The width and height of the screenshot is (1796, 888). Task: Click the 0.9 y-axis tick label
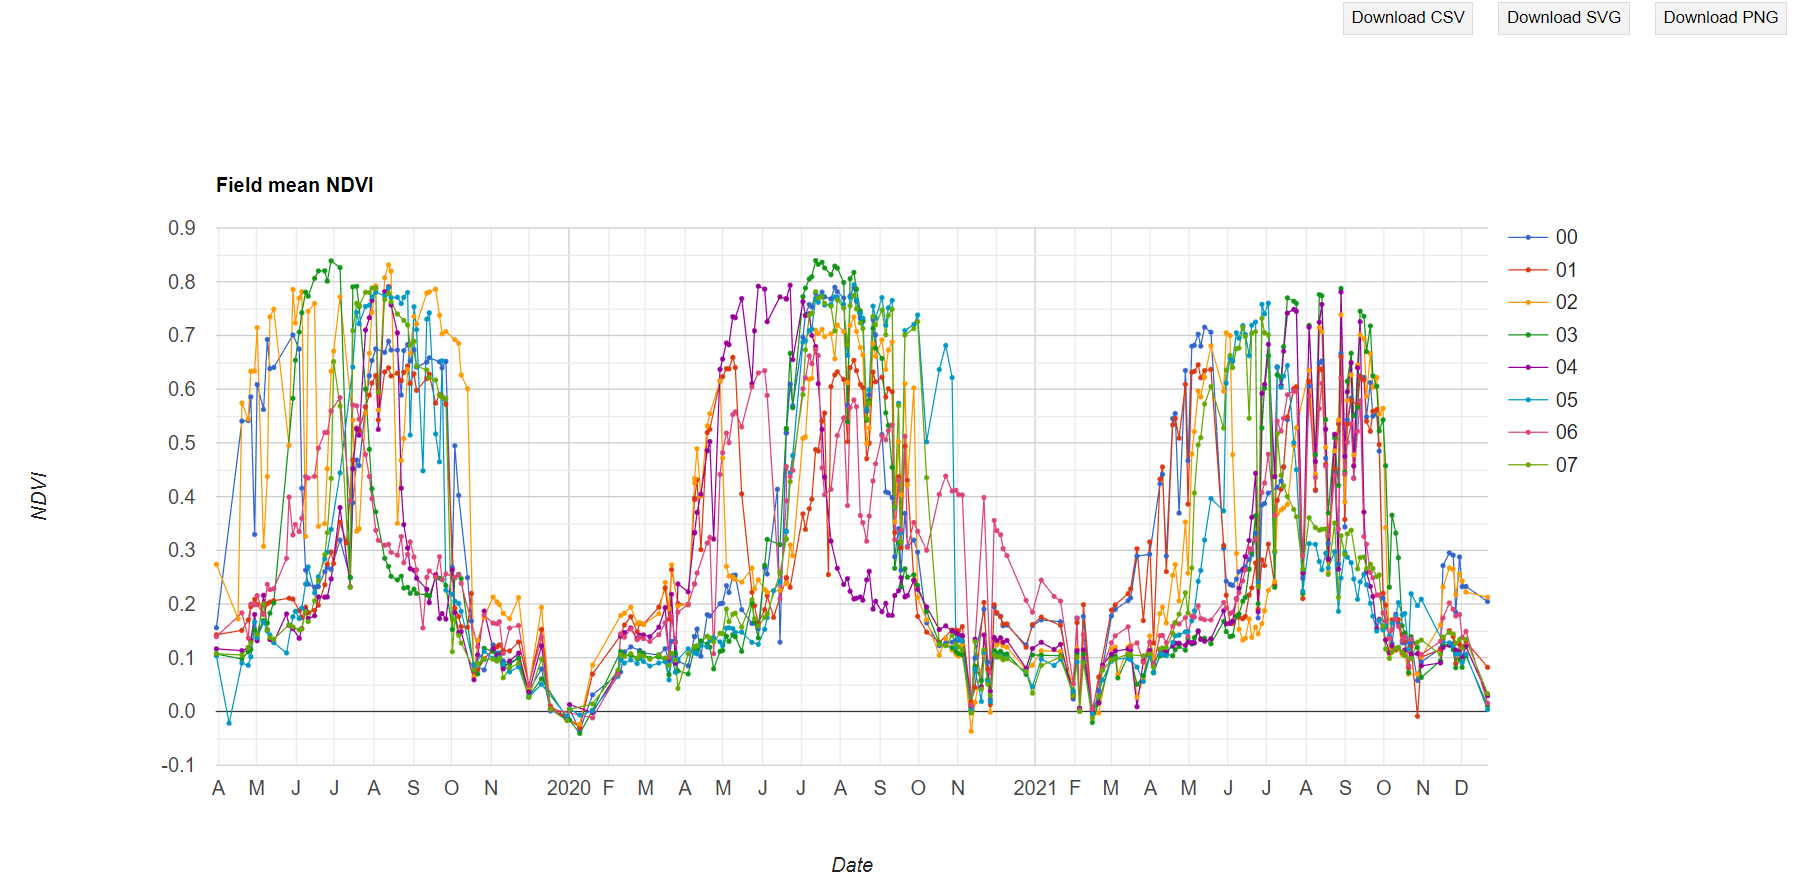[x=182, y=228]
